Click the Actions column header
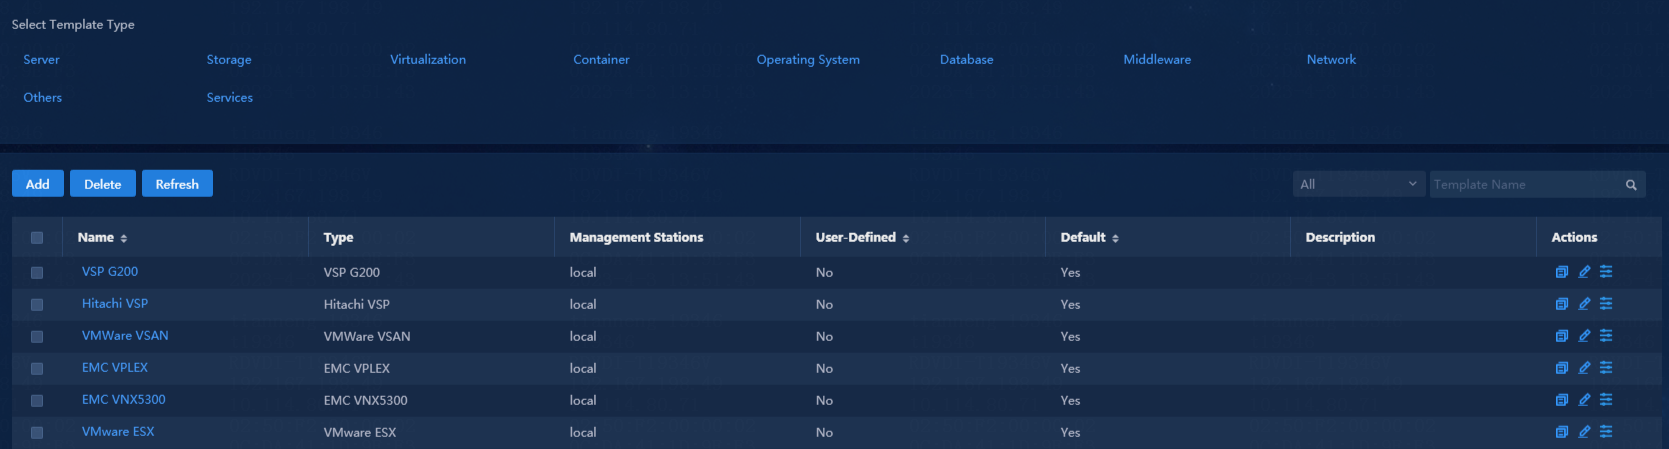Image resolution: width=1669 pixels, height=449 pixels. [1574, 238]
